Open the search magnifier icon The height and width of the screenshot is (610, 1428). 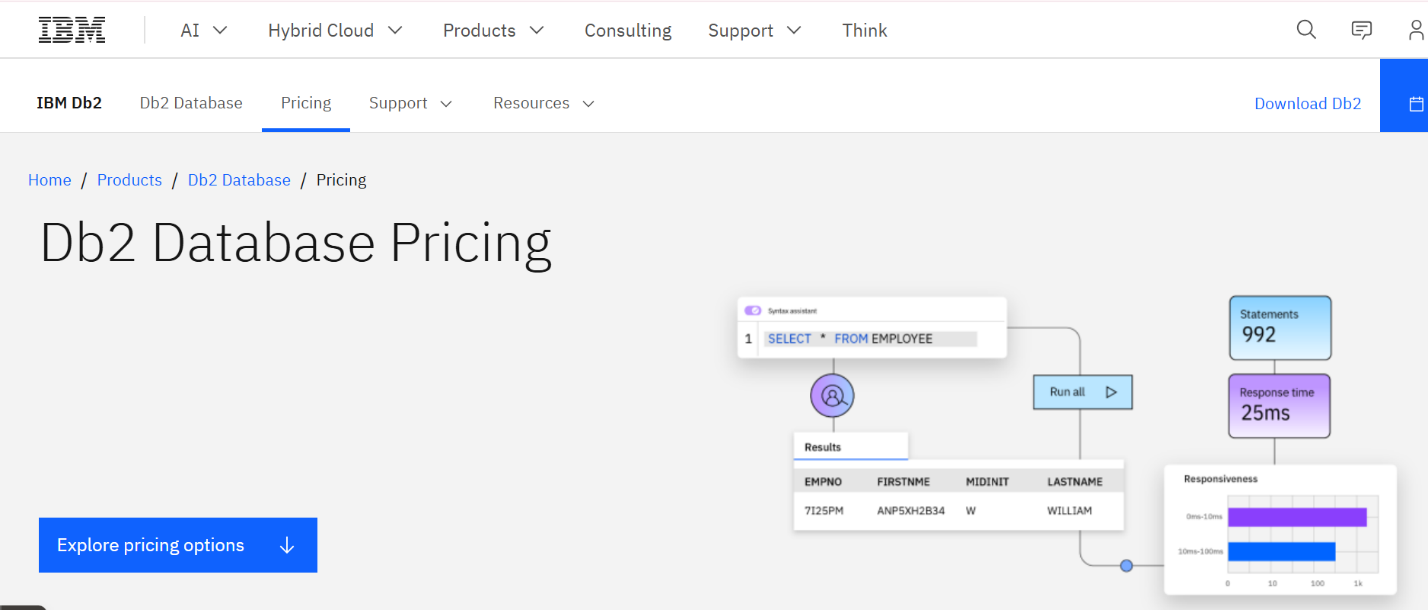(1306, 30)
